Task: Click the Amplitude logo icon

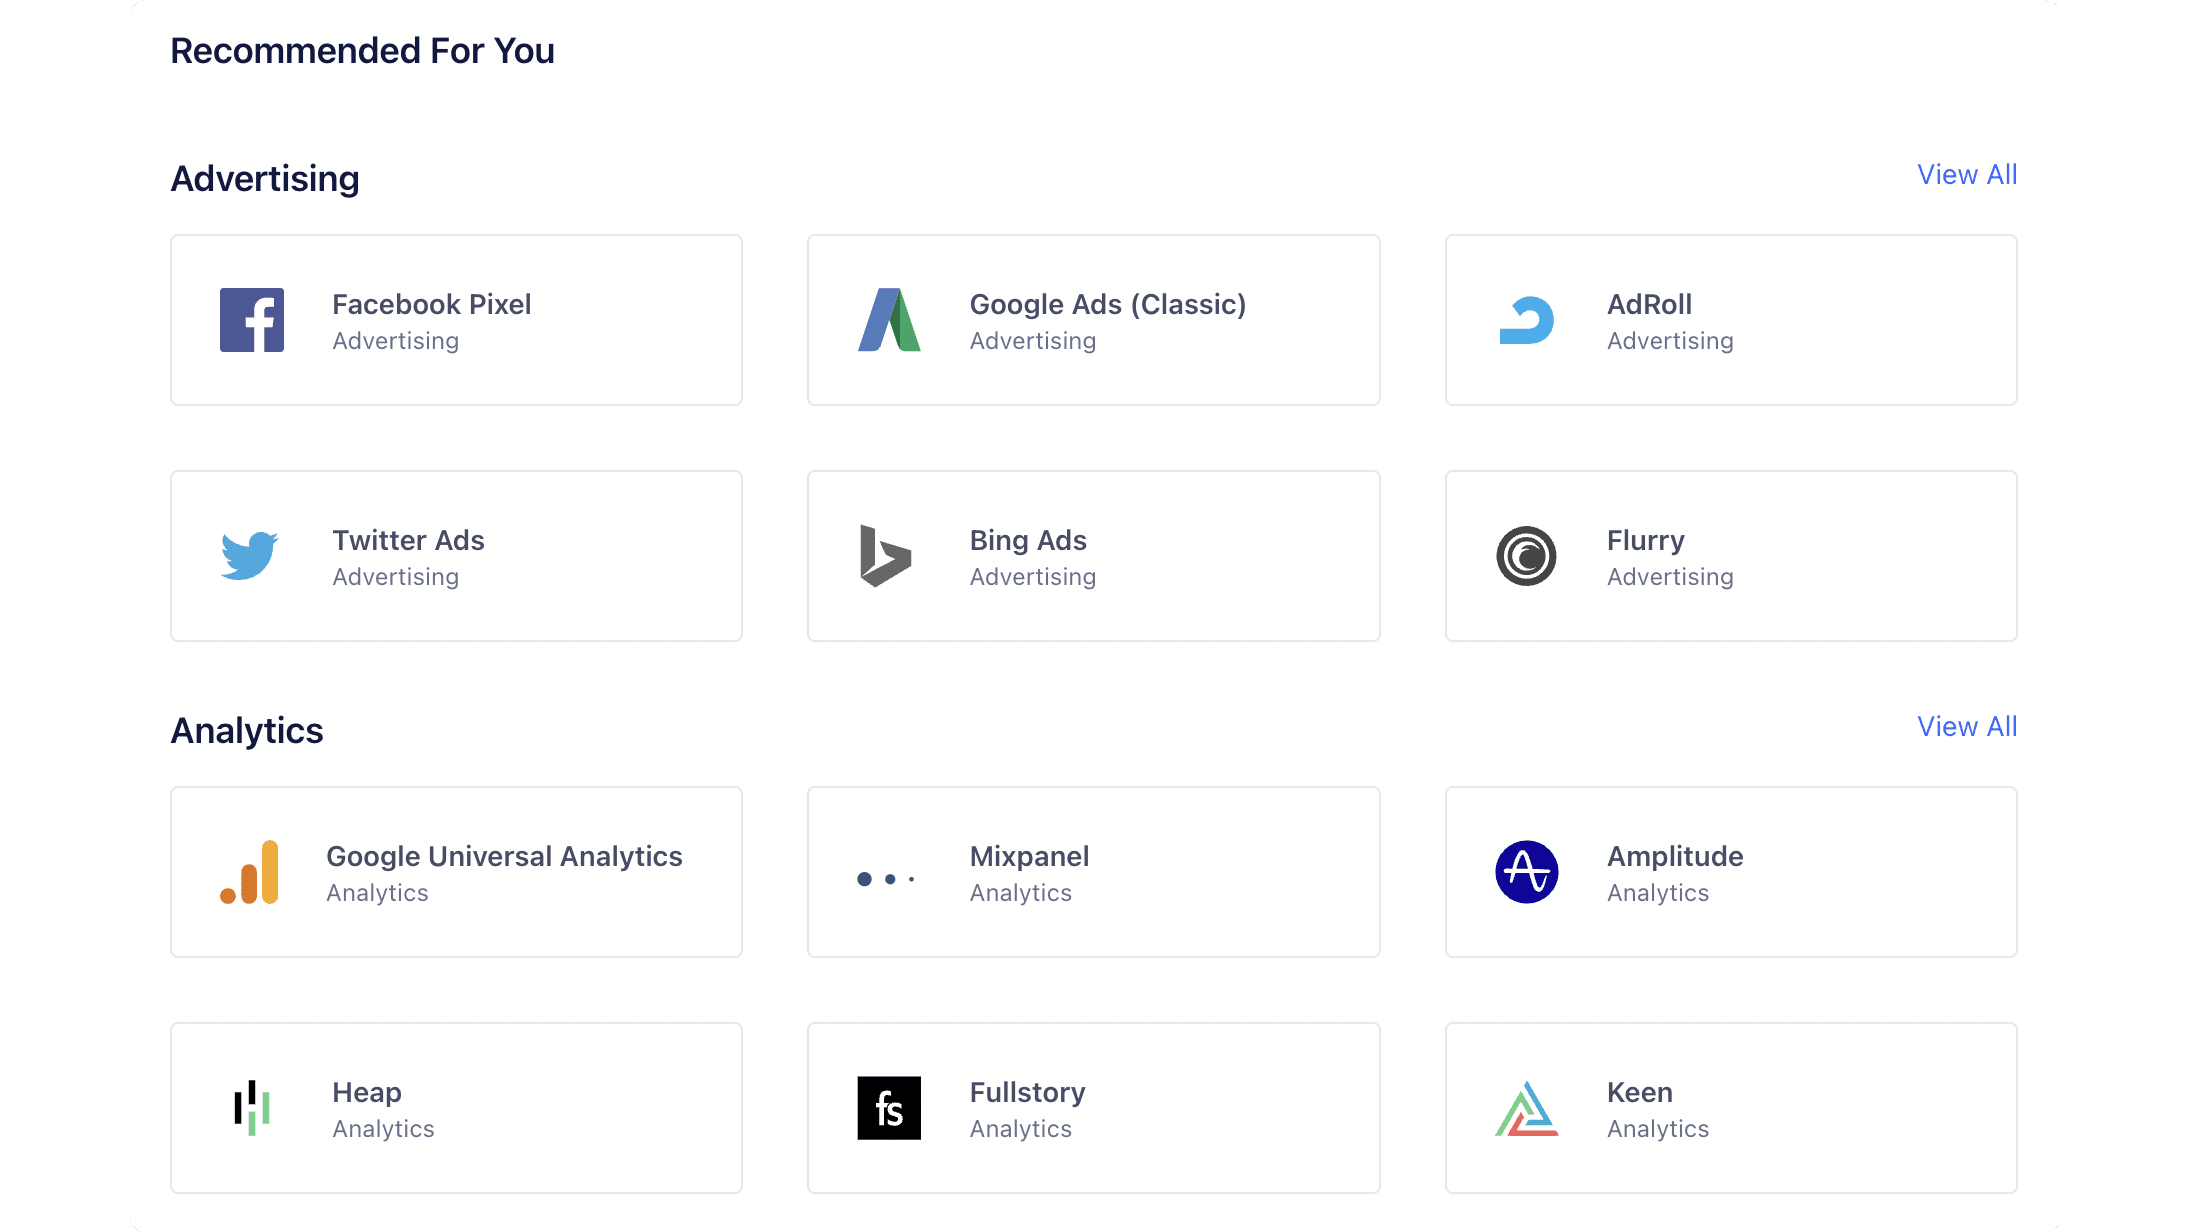Action: (x=1527, y=871)
